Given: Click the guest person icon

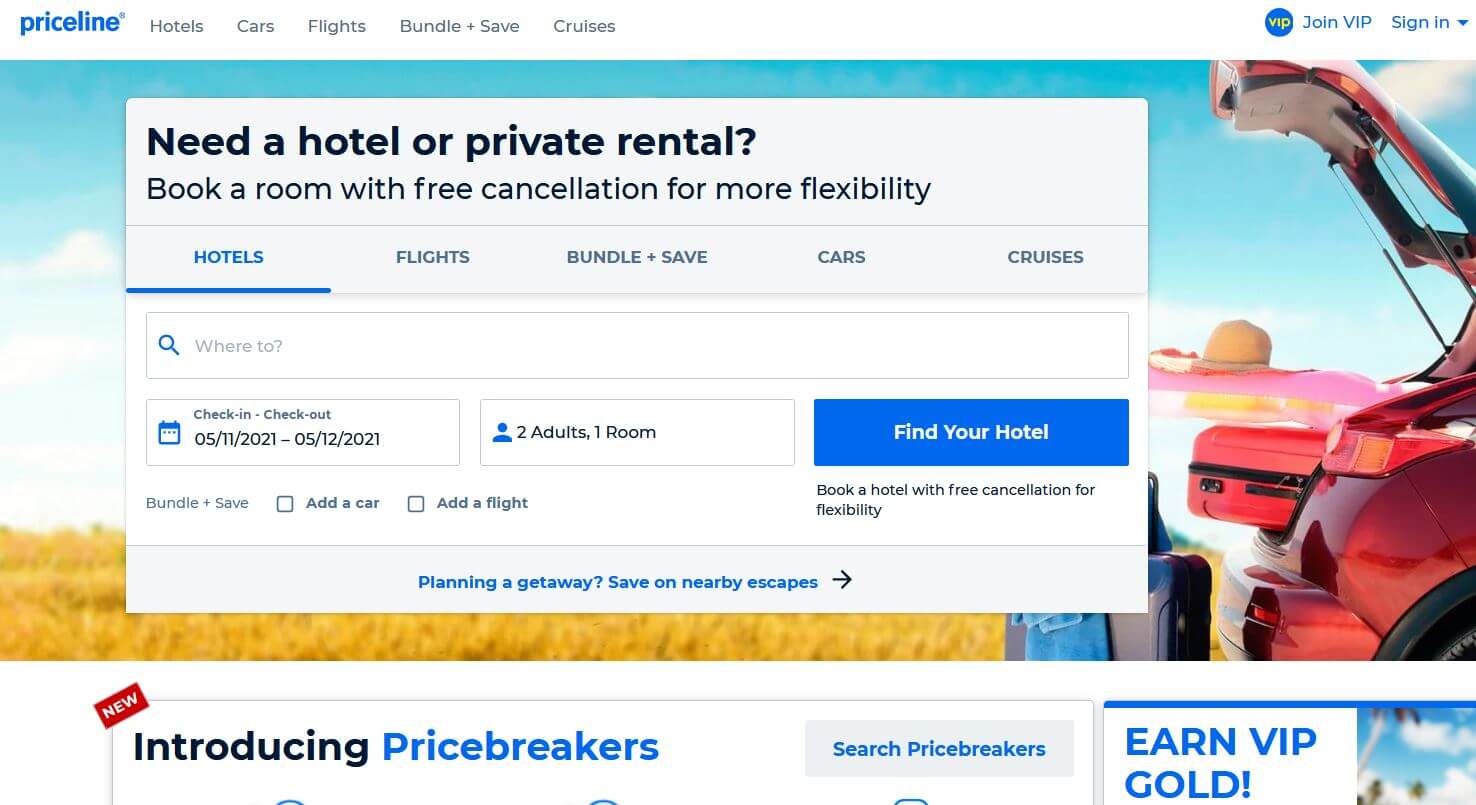Looking at the screenshot, I should coord(502,433).
